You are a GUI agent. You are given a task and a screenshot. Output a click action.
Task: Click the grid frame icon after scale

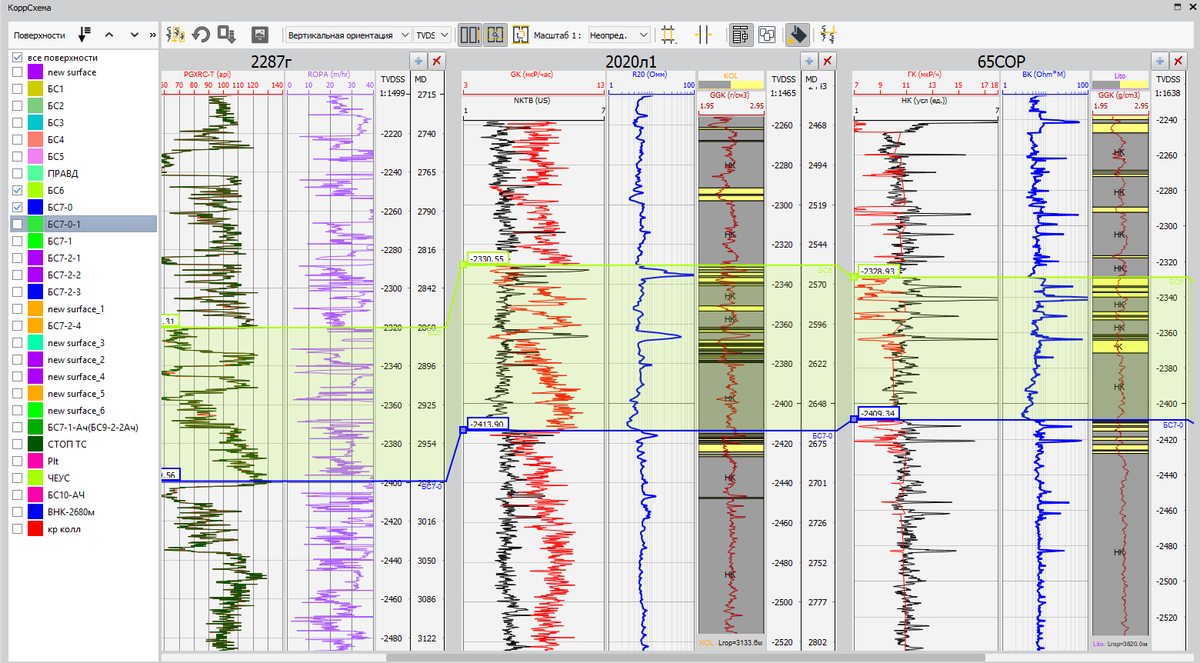(x=669, y=34)
